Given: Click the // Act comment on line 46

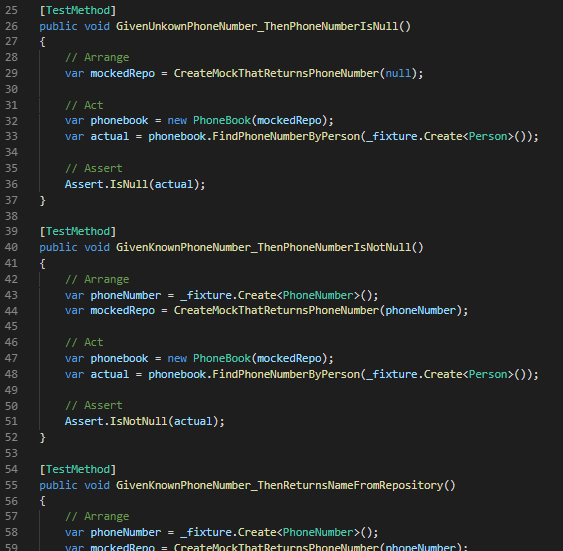Looking at the screenshot, I should (x=84, y=342).
